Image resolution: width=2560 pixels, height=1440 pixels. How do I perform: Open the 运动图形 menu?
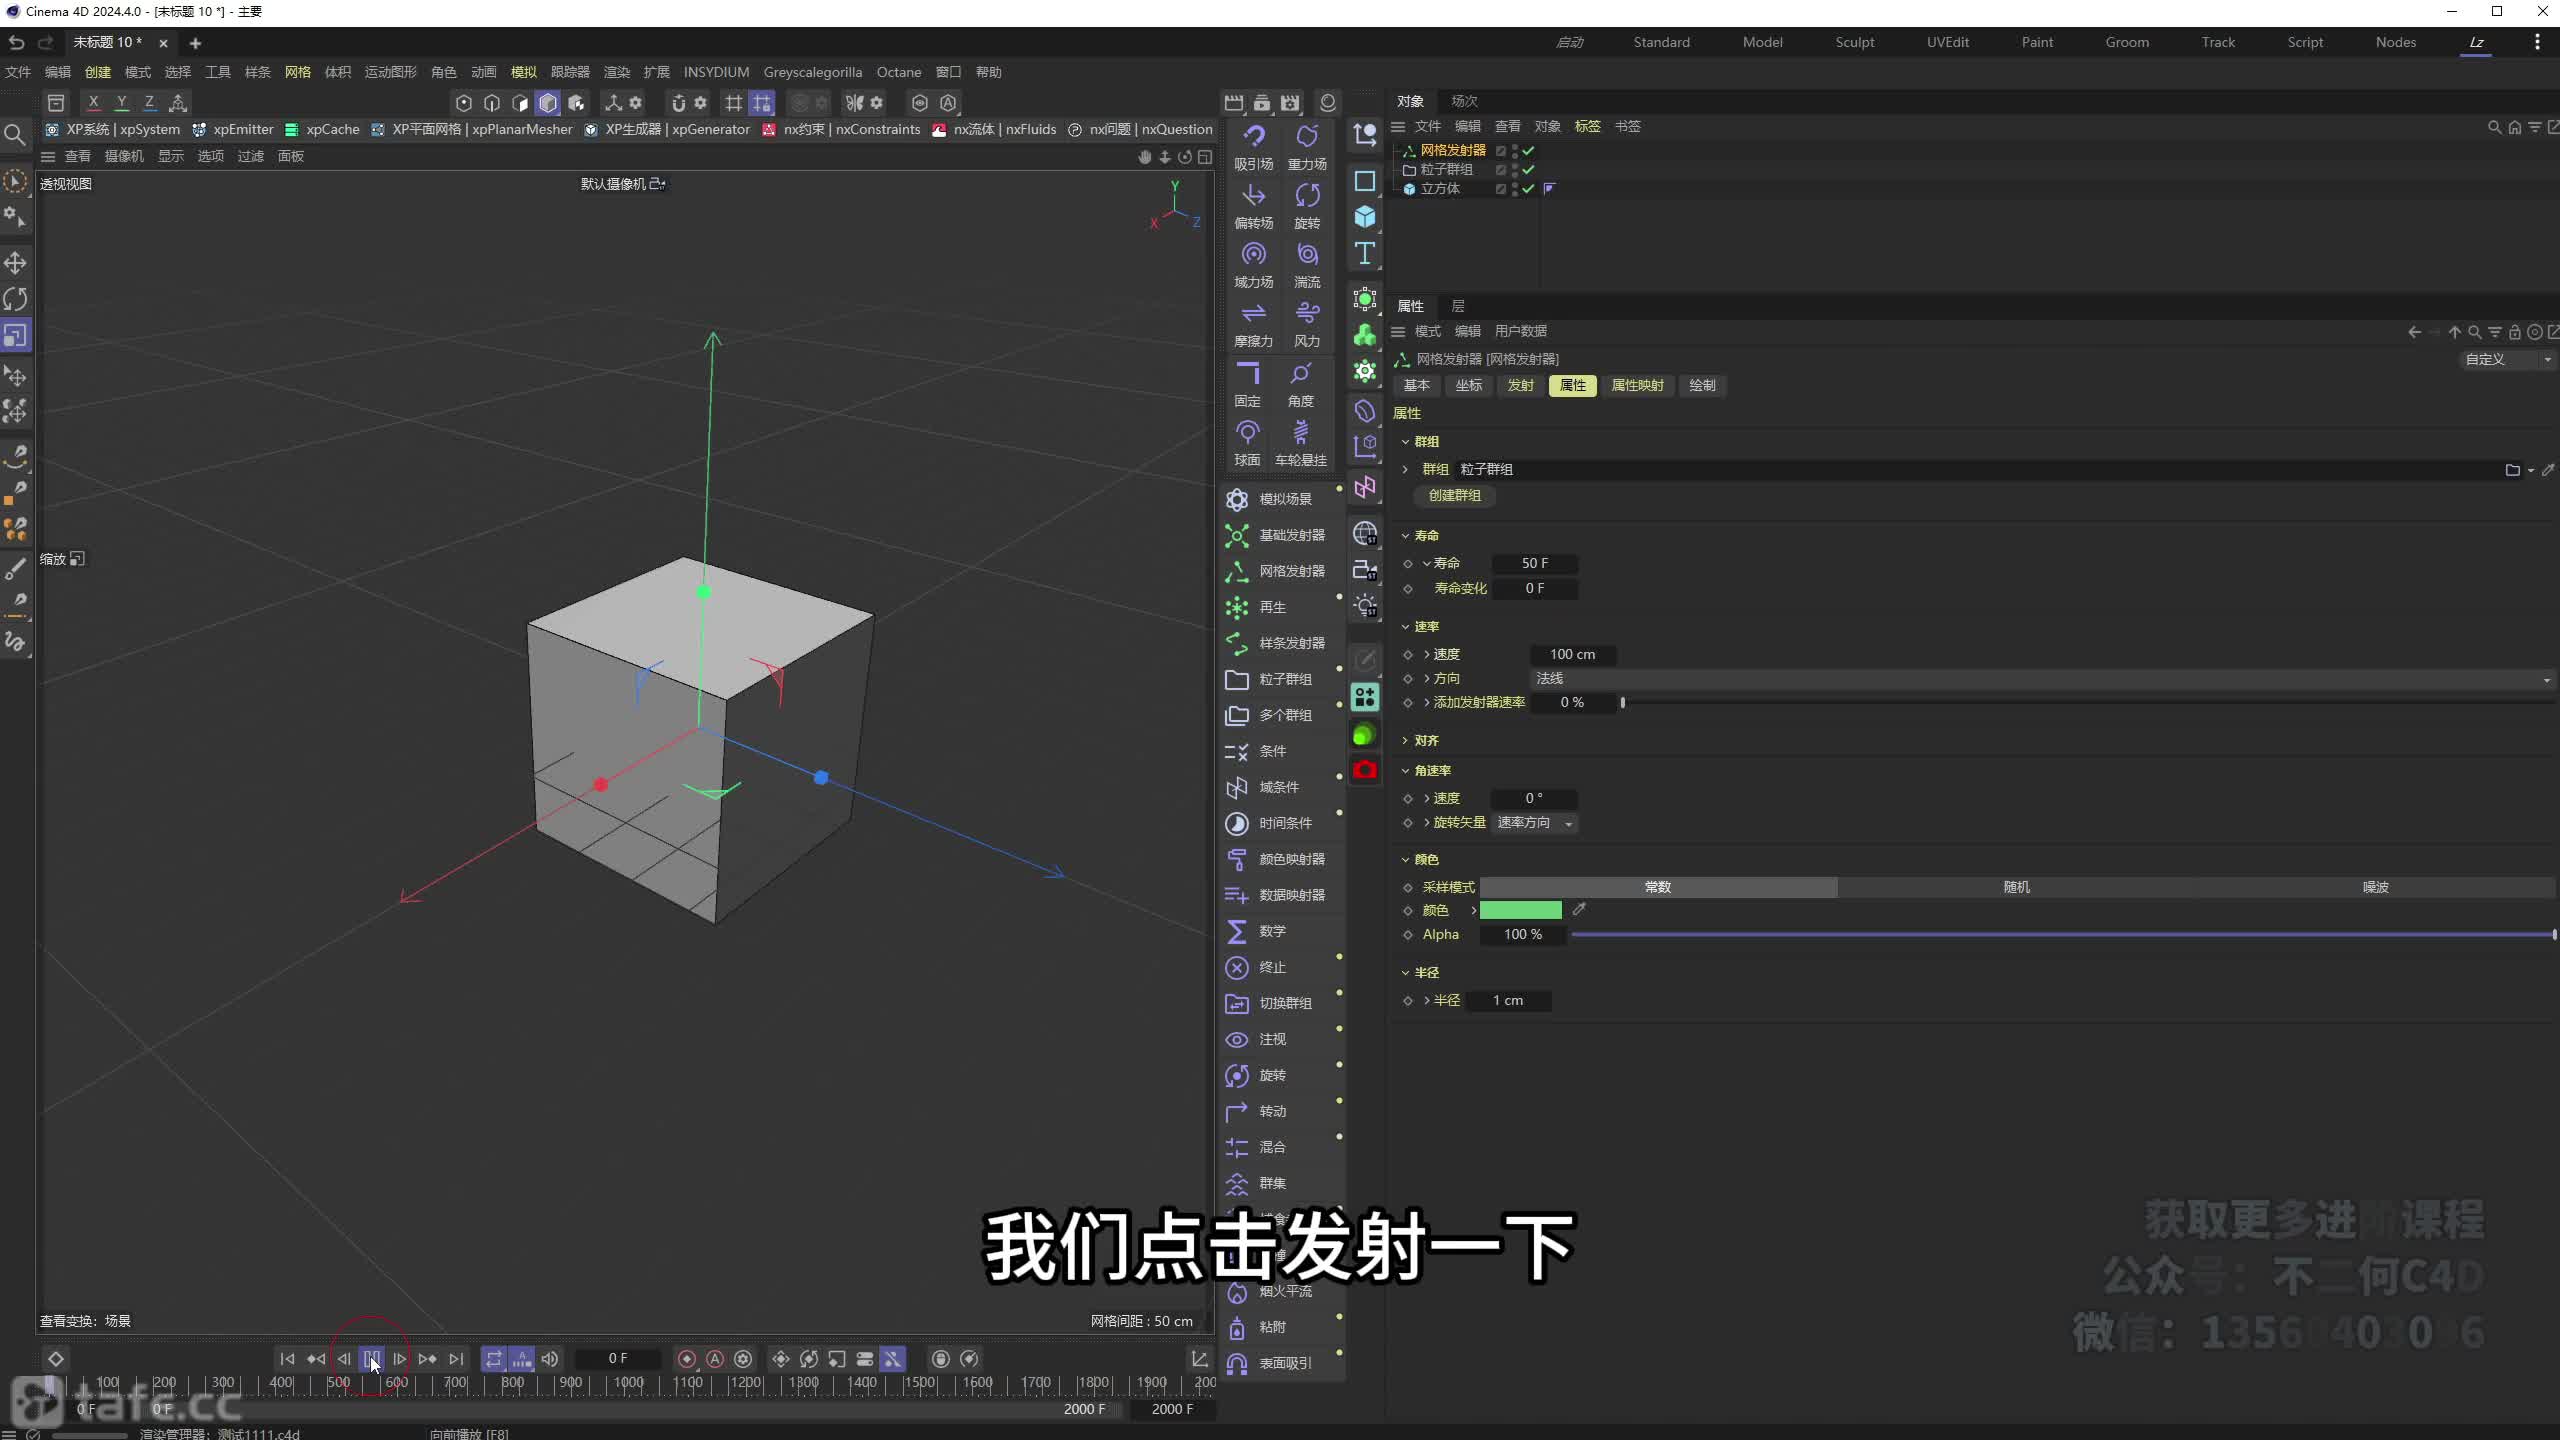390,72
